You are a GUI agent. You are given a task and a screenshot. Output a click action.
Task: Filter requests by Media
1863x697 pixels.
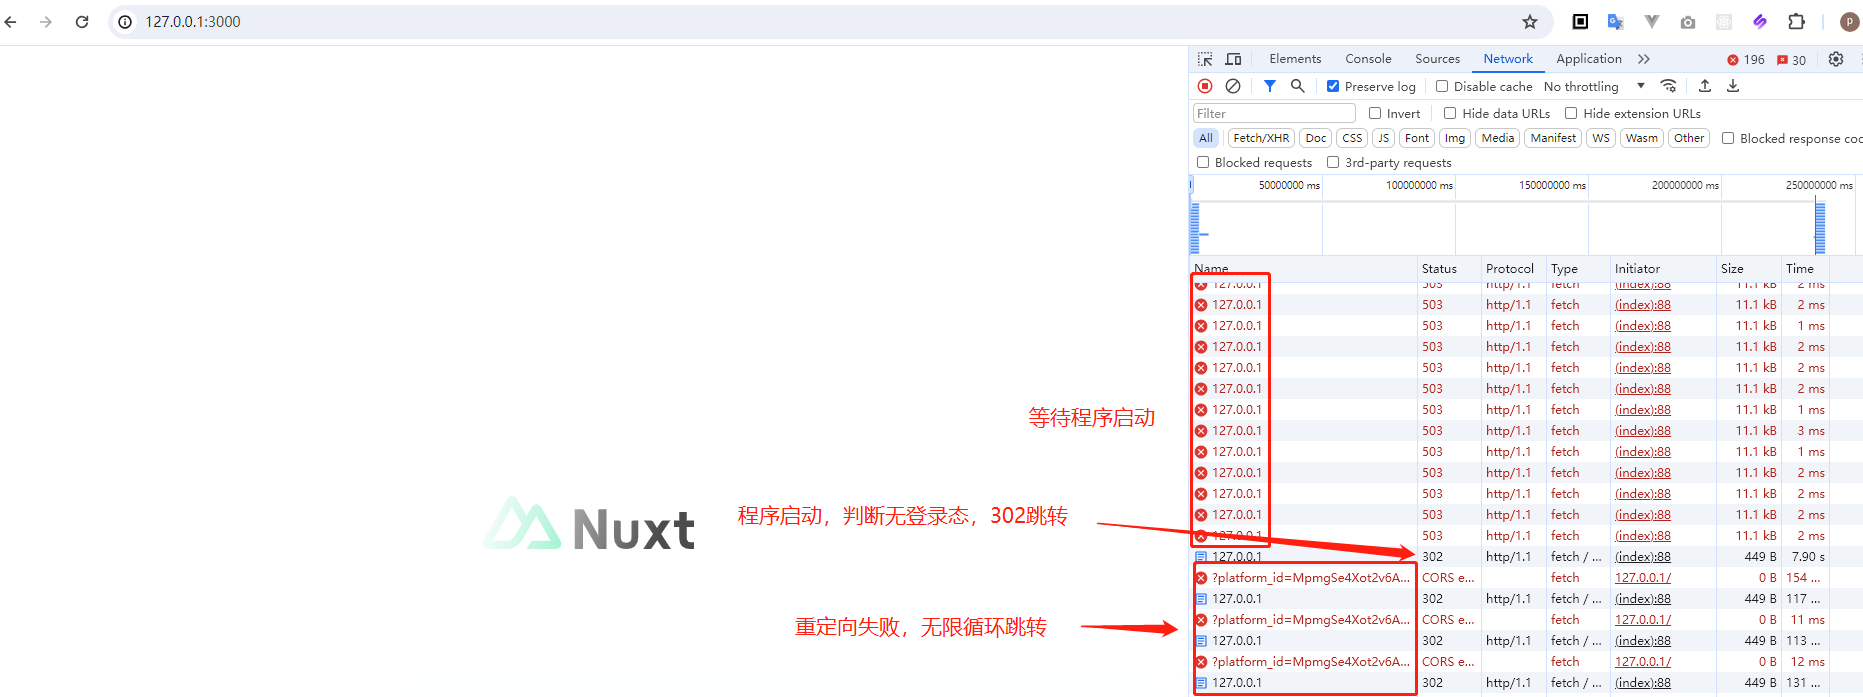click(1498, 138)
